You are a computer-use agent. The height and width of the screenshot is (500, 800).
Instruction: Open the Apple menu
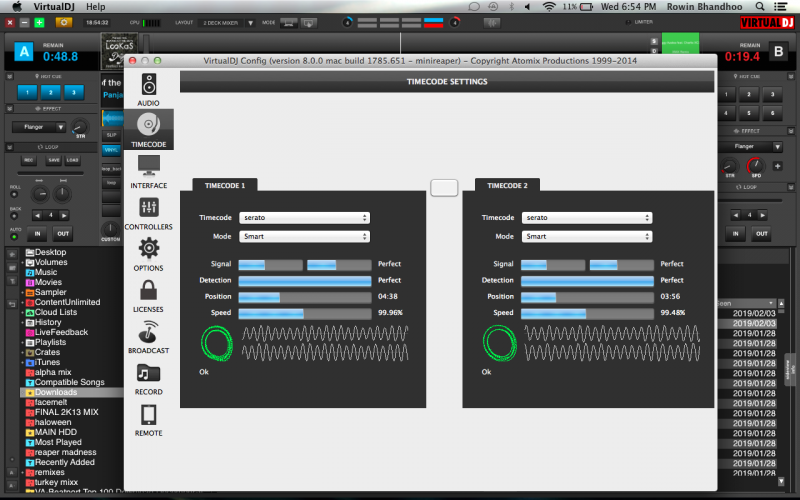[x=17, y=7]
